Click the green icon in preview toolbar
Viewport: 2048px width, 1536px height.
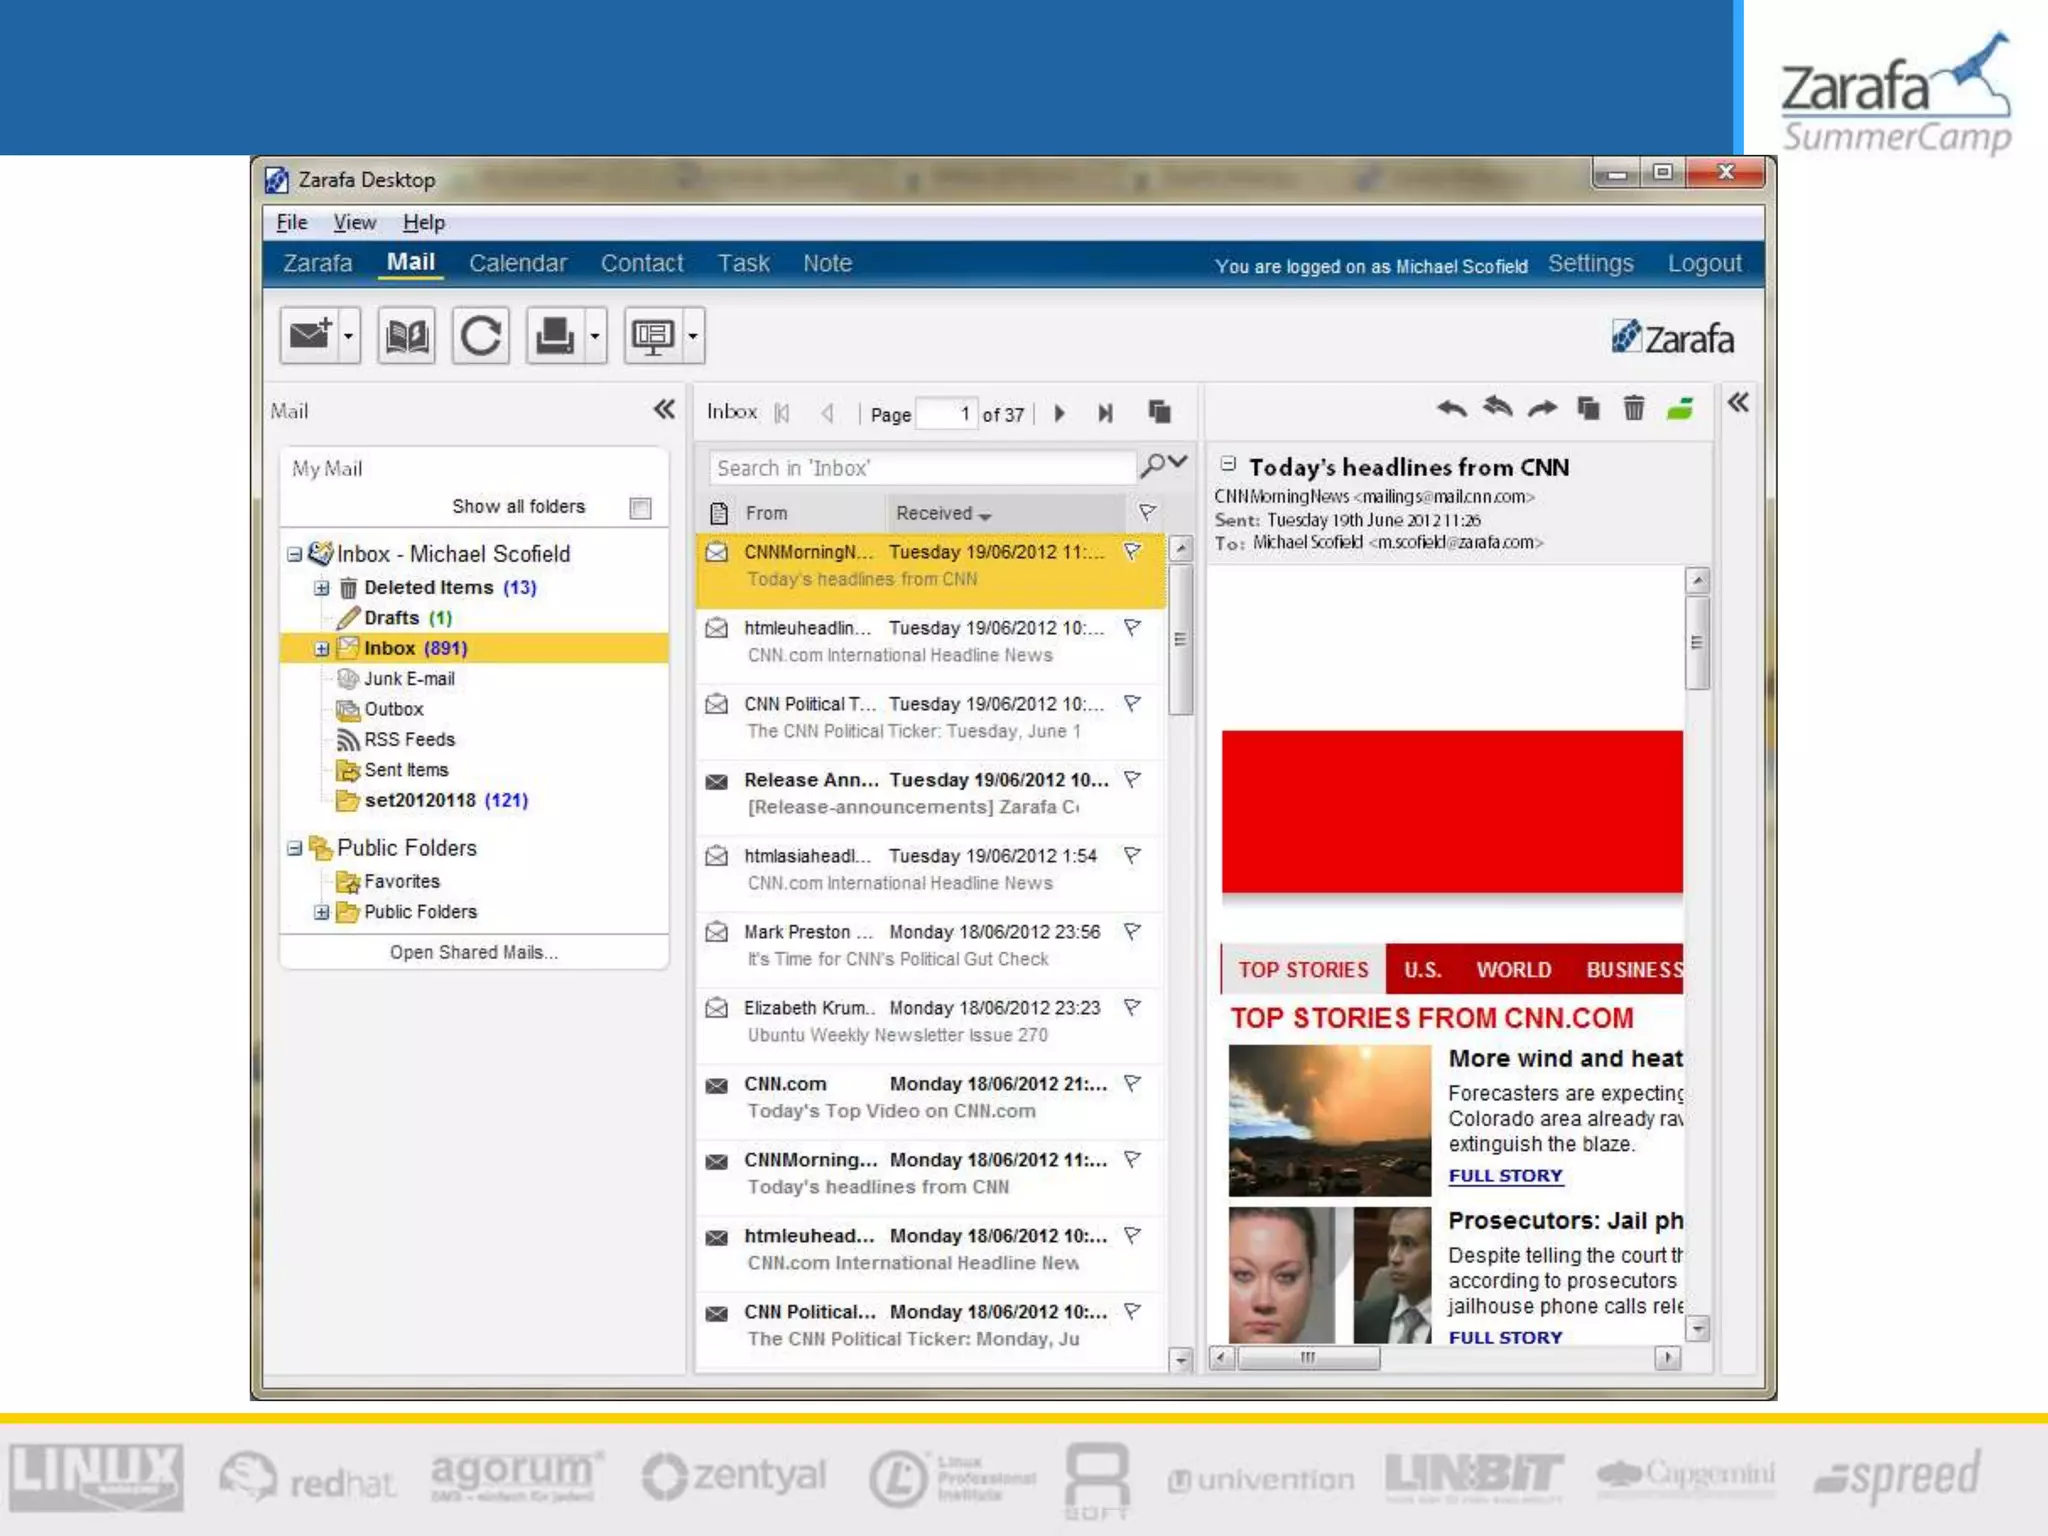[x=1680, y=408]
